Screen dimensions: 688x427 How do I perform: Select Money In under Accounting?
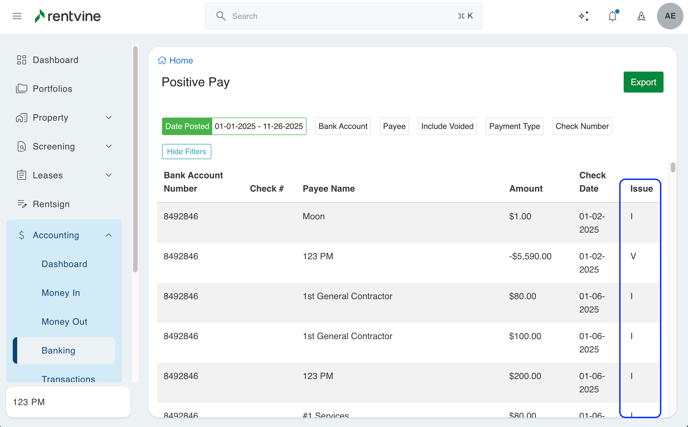[x=61, y=293]
